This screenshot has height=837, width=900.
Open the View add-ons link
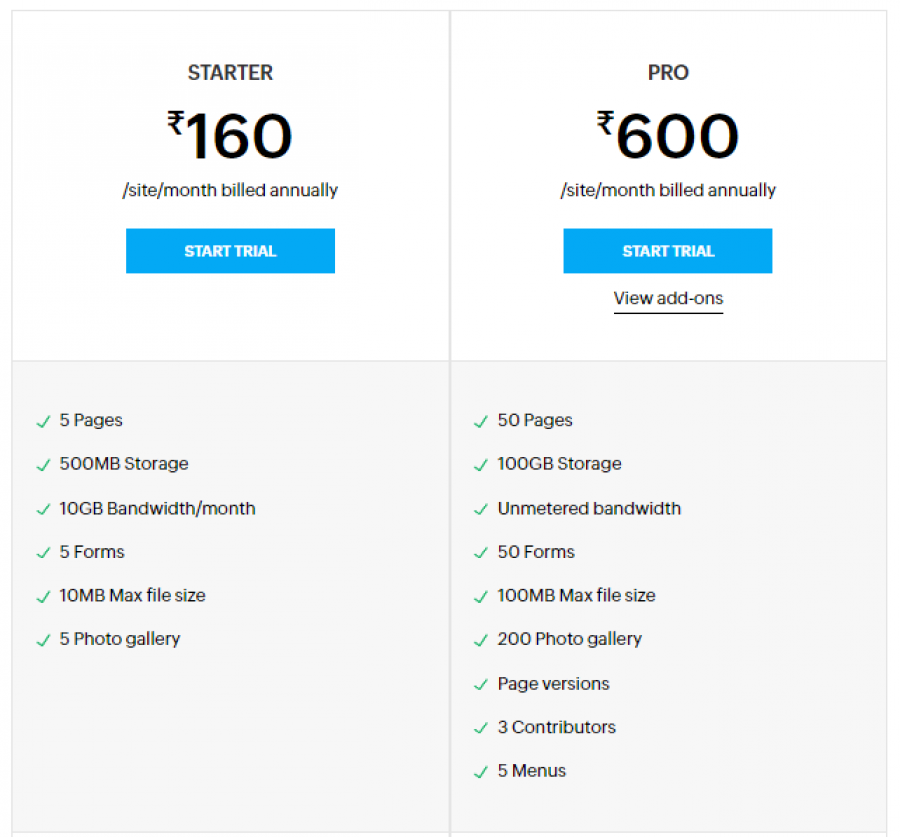[x=668, y=298]
